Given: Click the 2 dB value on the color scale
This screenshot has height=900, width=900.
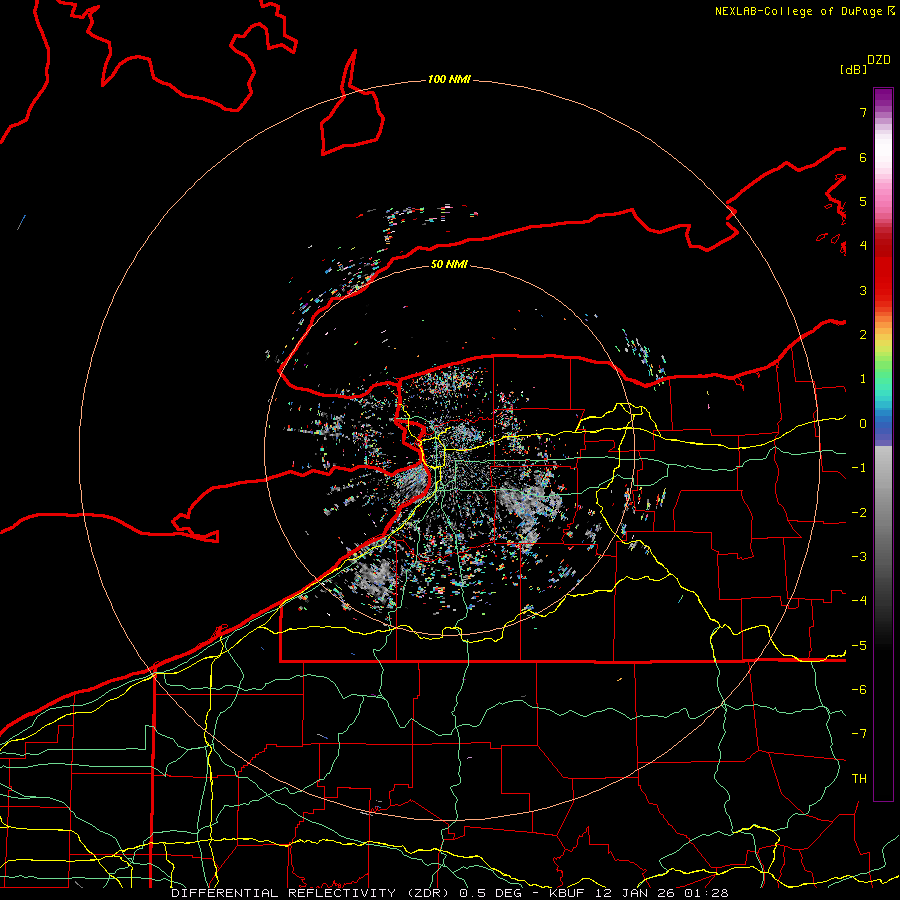Looking at the screenshot, I should pos(863,335).
